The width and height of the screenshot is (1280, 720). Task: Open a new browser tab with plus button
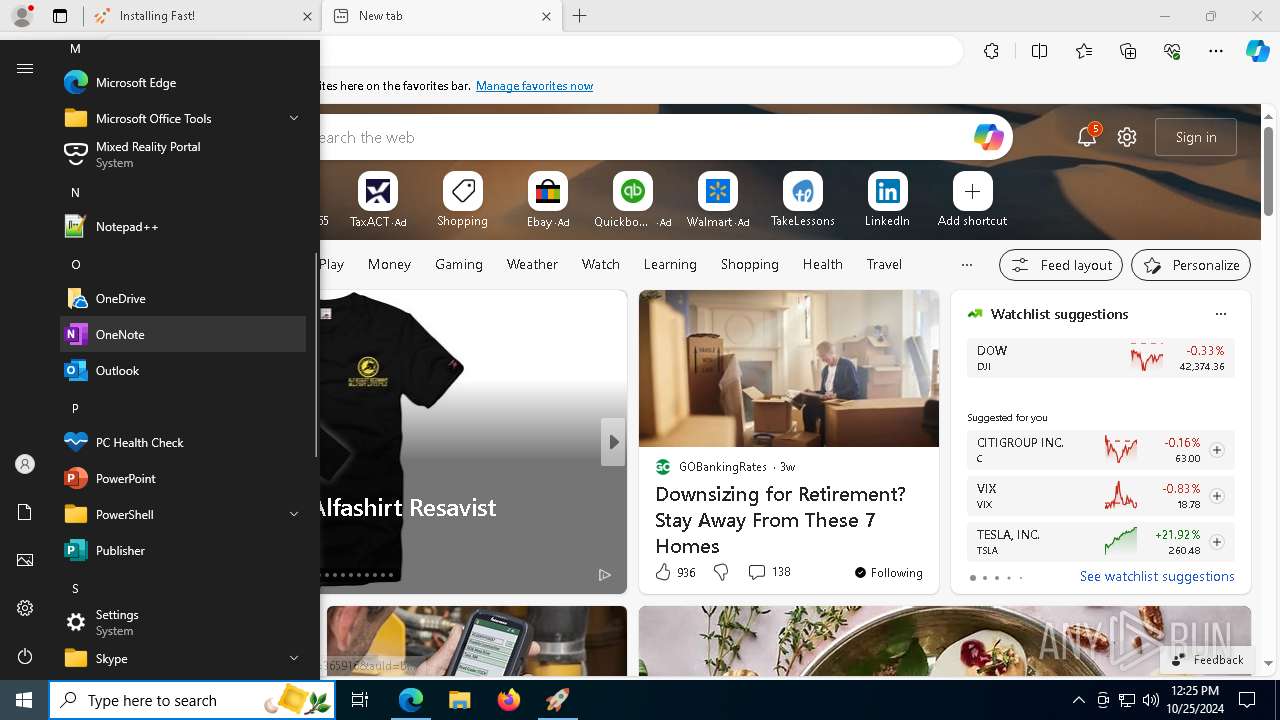point(580,16)
